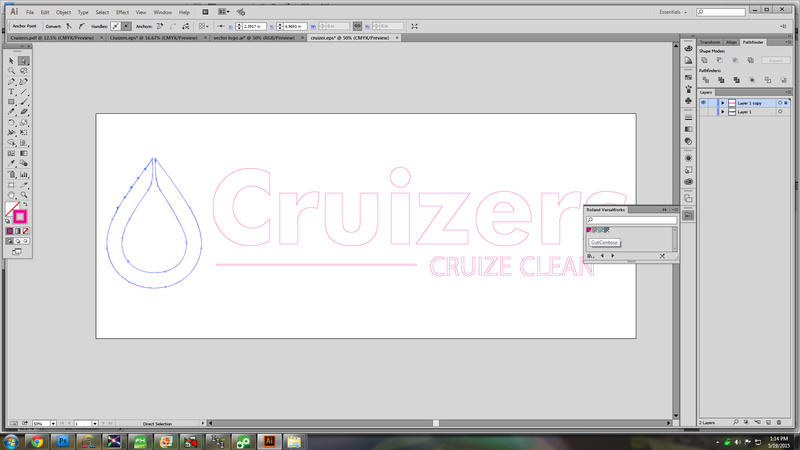The image size is (800, 450).
Task: Select the Column Graph tool
Action: [23, 174]
